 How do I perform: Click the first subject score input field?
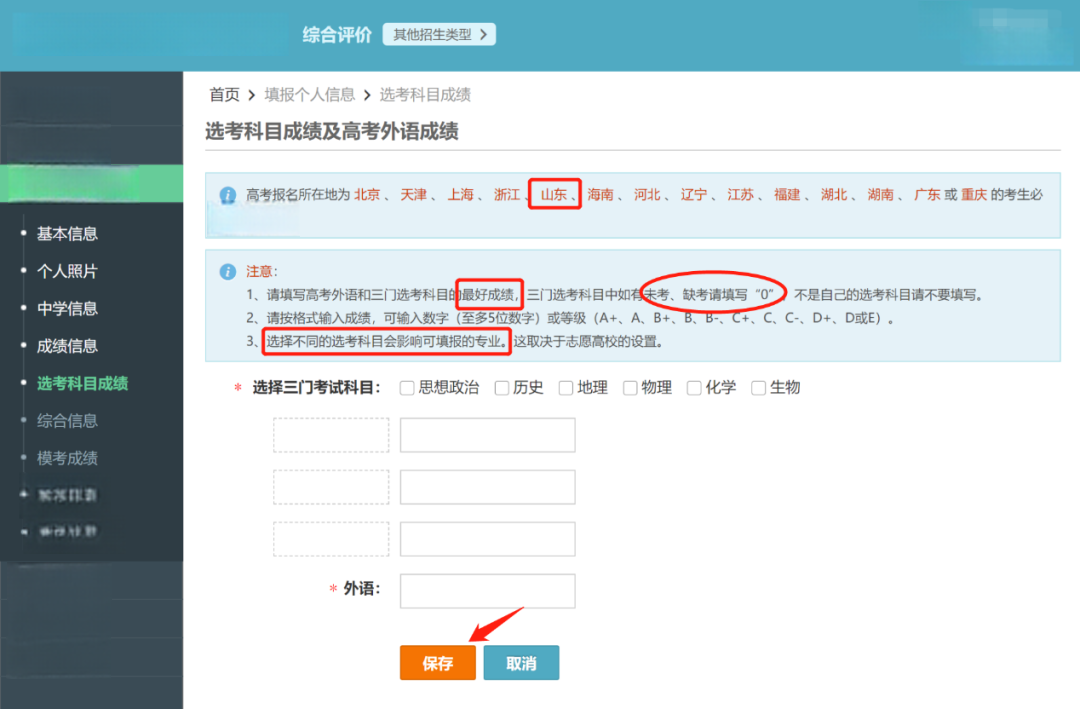tap(488, 435)
